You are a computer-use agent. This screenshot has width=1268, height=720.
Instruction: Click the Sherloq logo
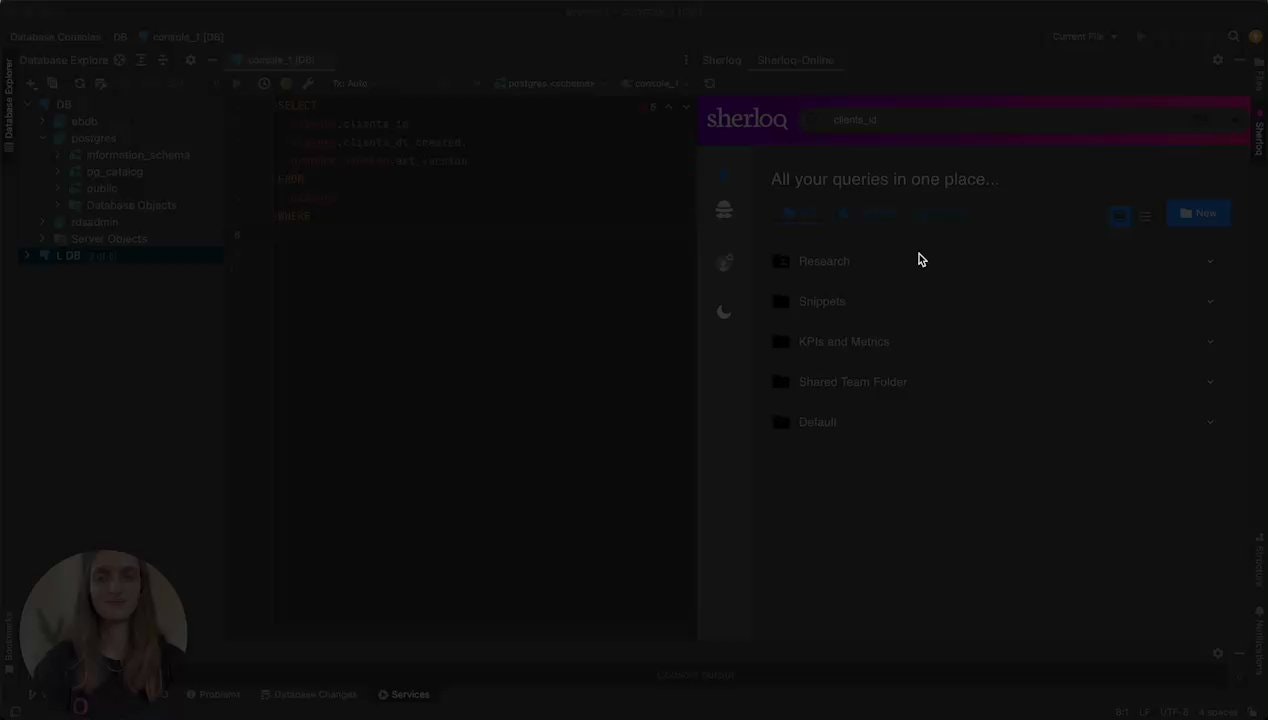pos(747,119)
